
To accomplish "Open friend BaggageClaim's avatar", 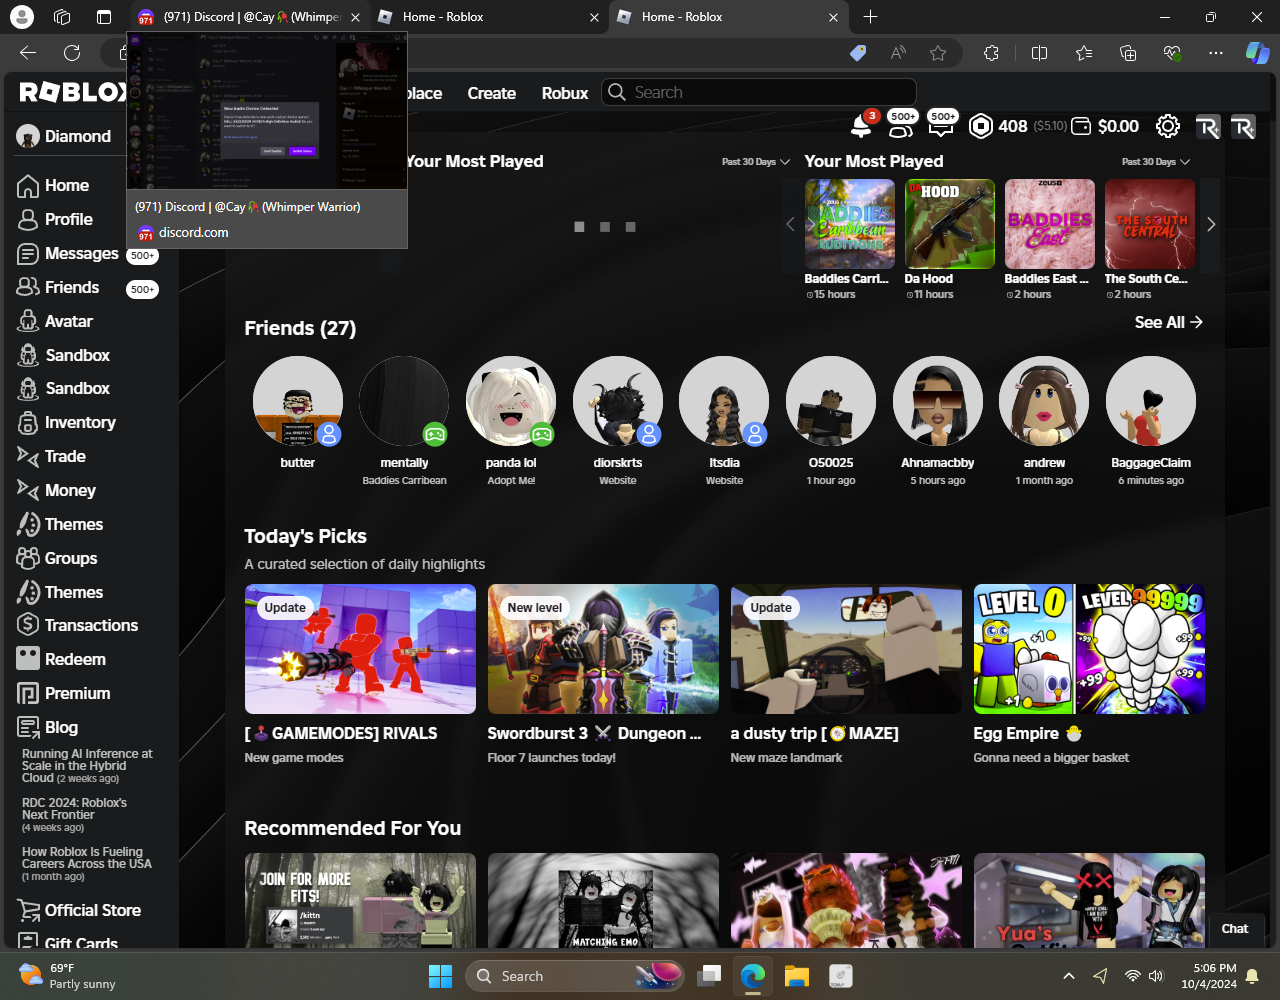I will [1151, 401].
